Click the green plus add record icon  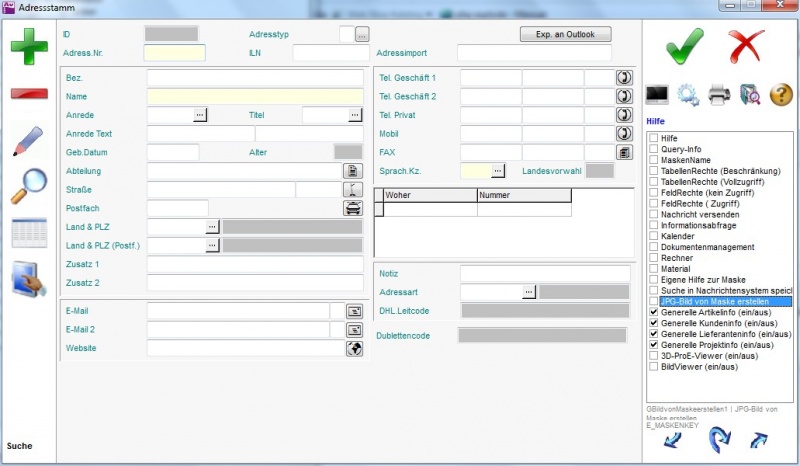(x=29, y=47)
